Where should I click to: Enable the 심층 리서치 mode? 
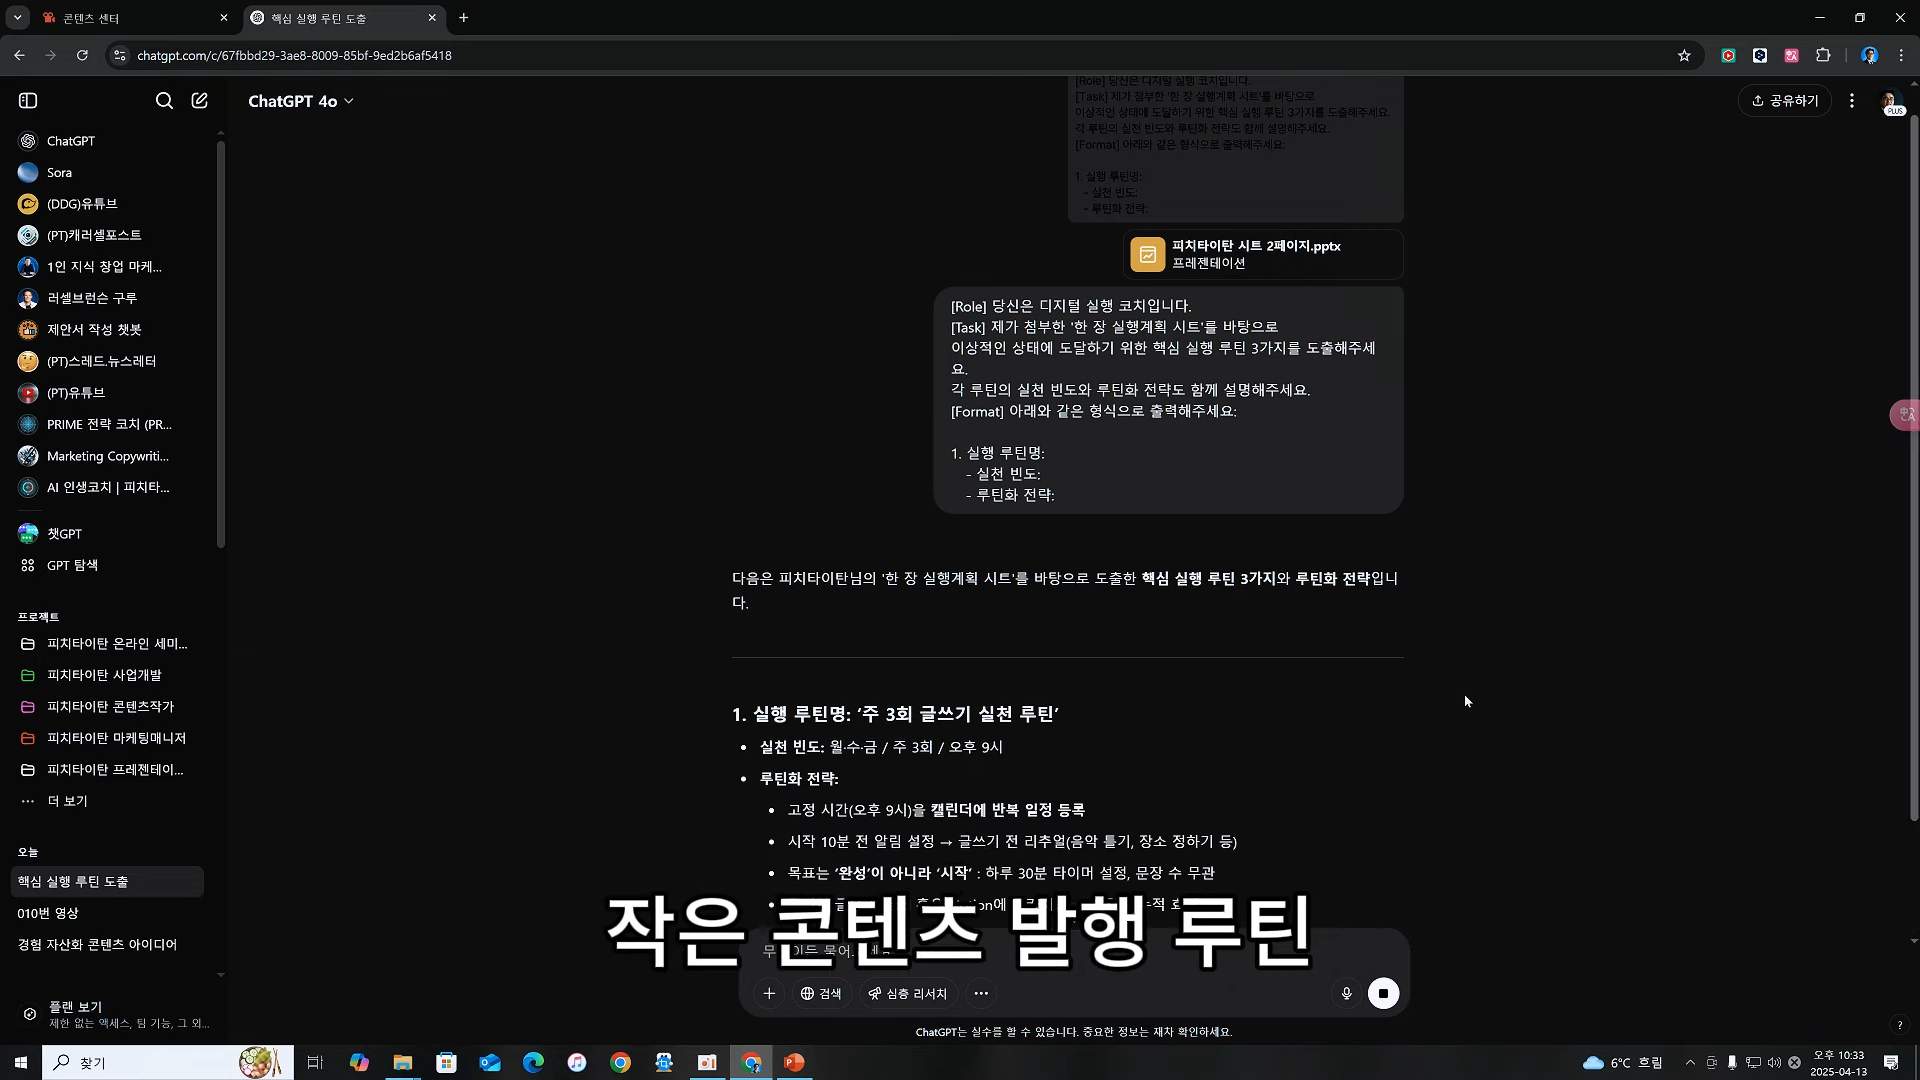(908, 993)
